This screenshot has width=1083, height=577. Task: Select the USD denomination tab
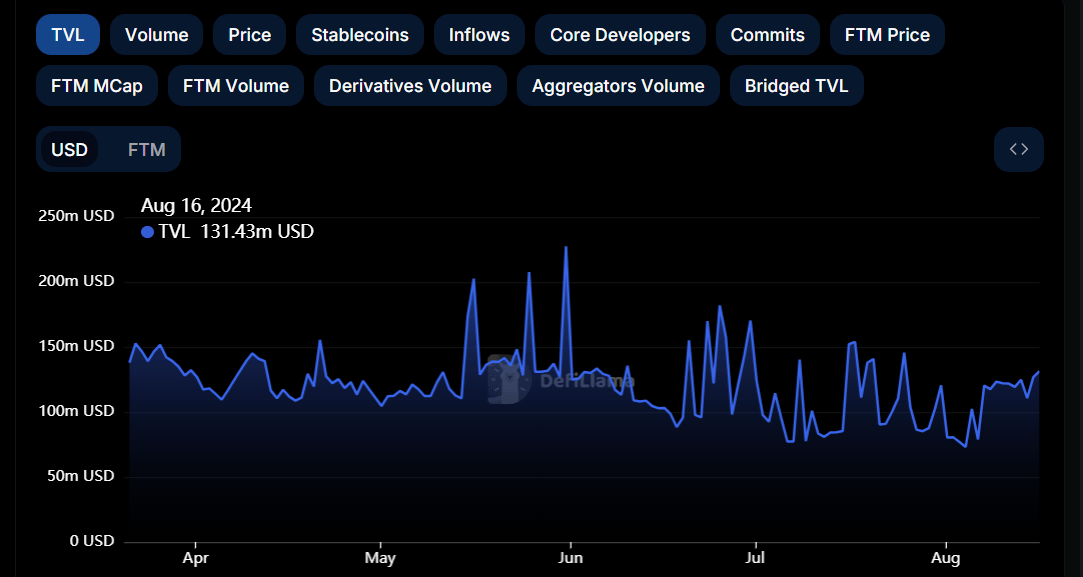pyautogui.click(x=70, y=150)
